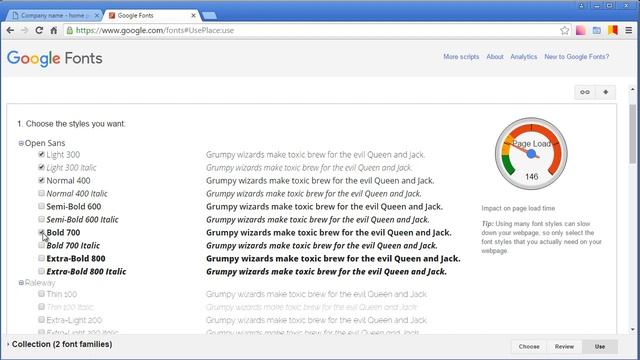
Task: Check the Semi-Bold 600 checkbox
Action: (41, 206)
